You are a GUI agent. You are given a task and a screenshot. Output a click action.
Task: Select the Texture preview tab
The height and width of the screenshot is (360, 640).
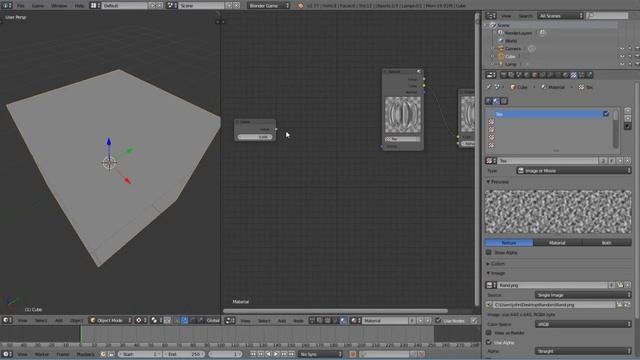(x=509, y=243)
